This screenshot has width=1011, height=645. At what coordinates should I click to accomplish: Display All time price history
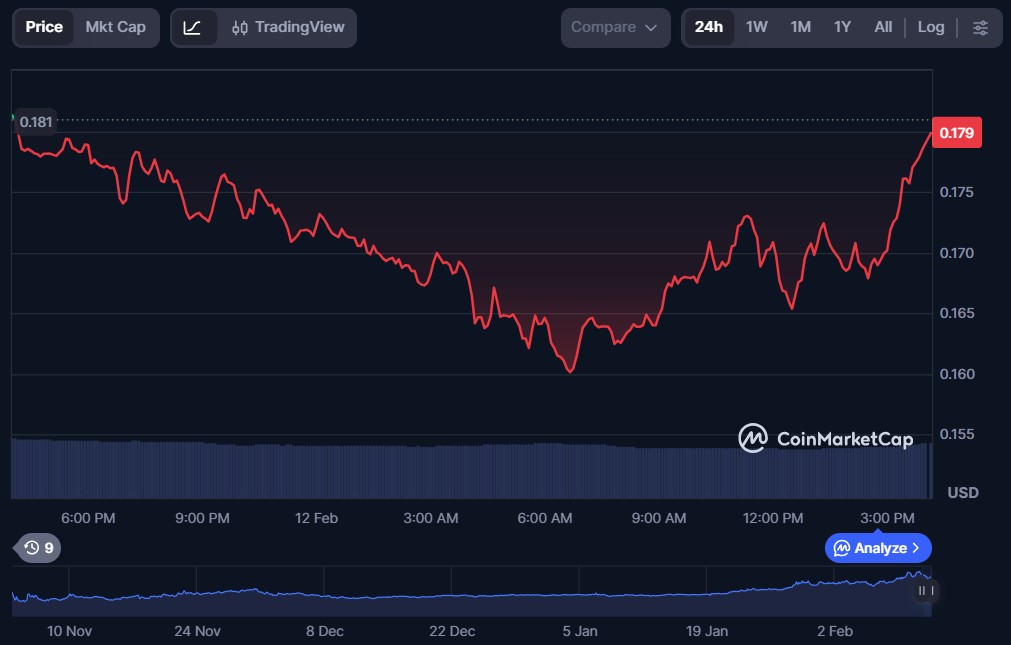[x=883, y=28]
